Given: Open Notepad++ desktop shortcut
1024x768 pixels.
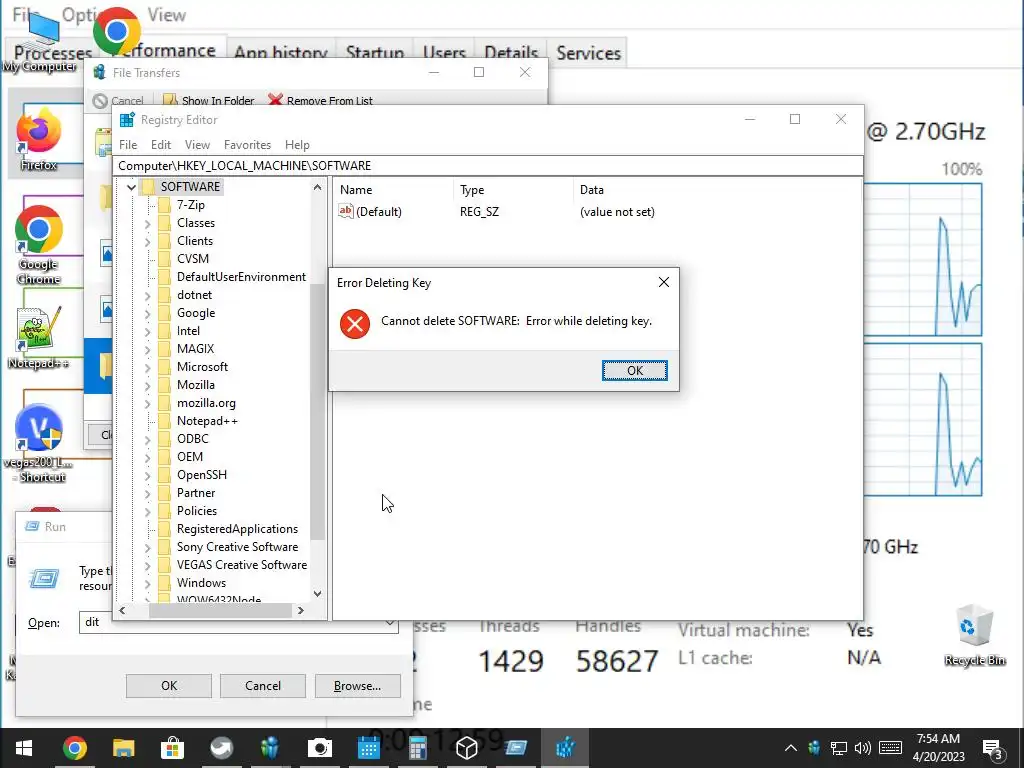Looking at the screenshot, I should (39, 338).
